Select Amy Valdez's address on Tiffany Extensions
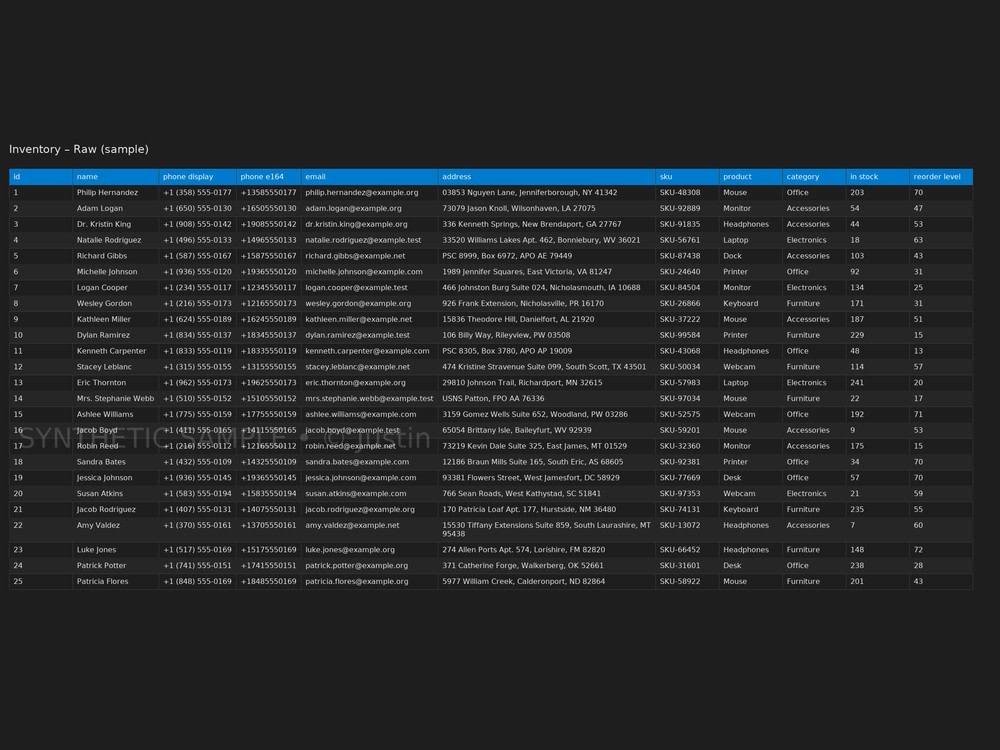 [x=547, y=529]
